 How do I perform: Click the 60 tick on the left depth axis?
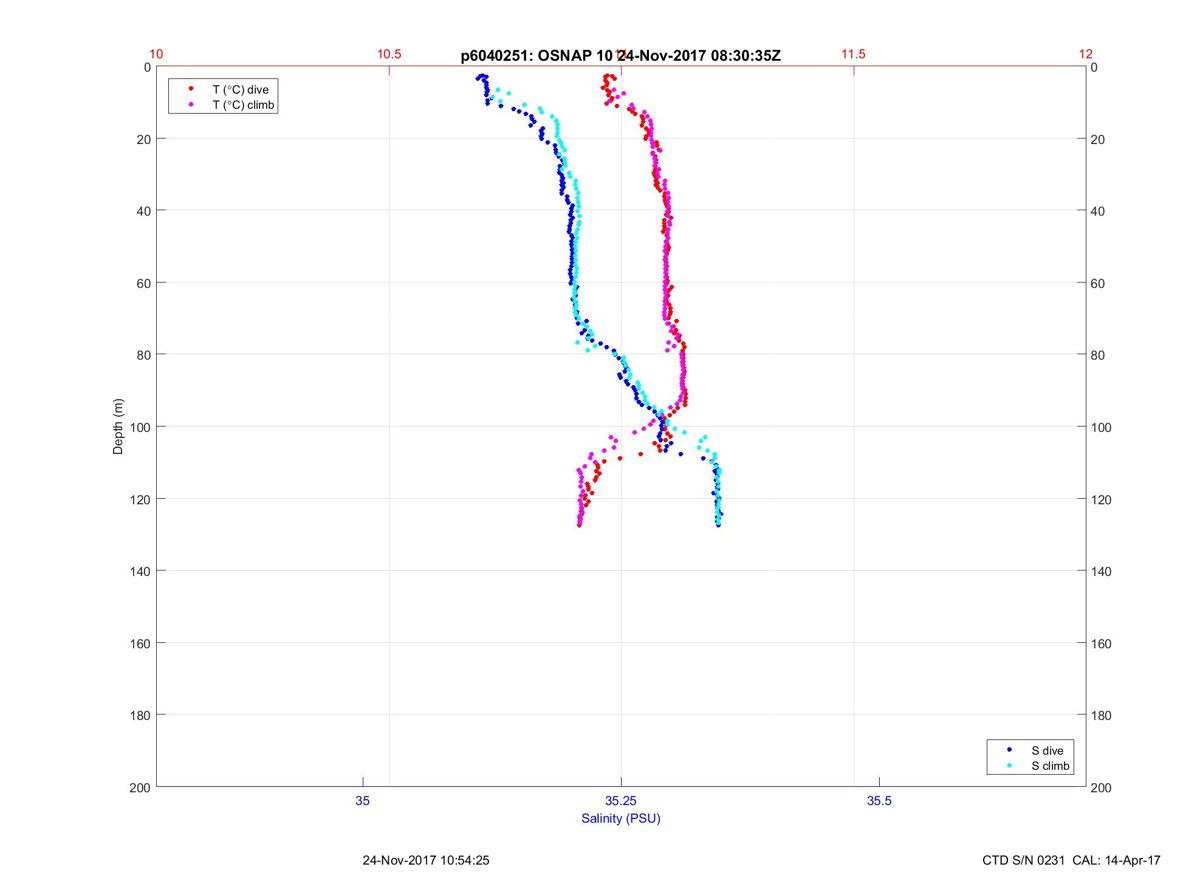142,283
